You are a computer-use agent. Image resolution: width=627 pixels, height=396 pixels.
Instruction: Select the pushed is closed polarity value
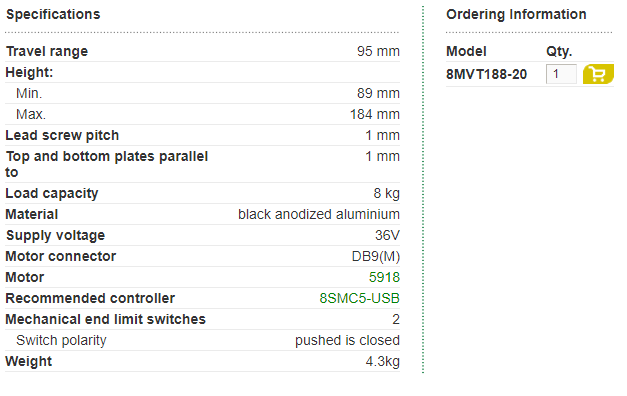coord(347,340)
